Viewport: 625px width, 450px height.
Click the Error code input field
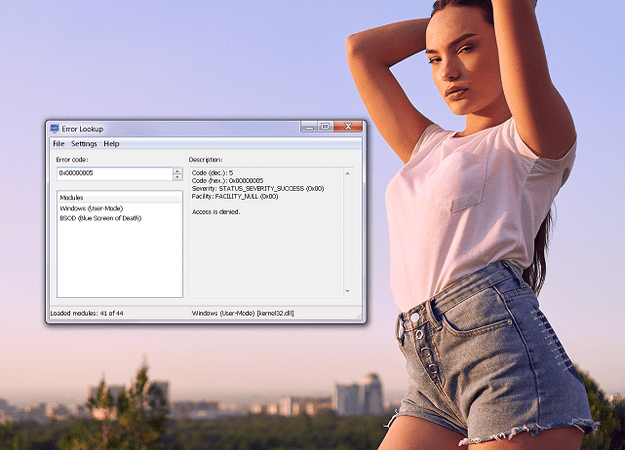point(114,173)
